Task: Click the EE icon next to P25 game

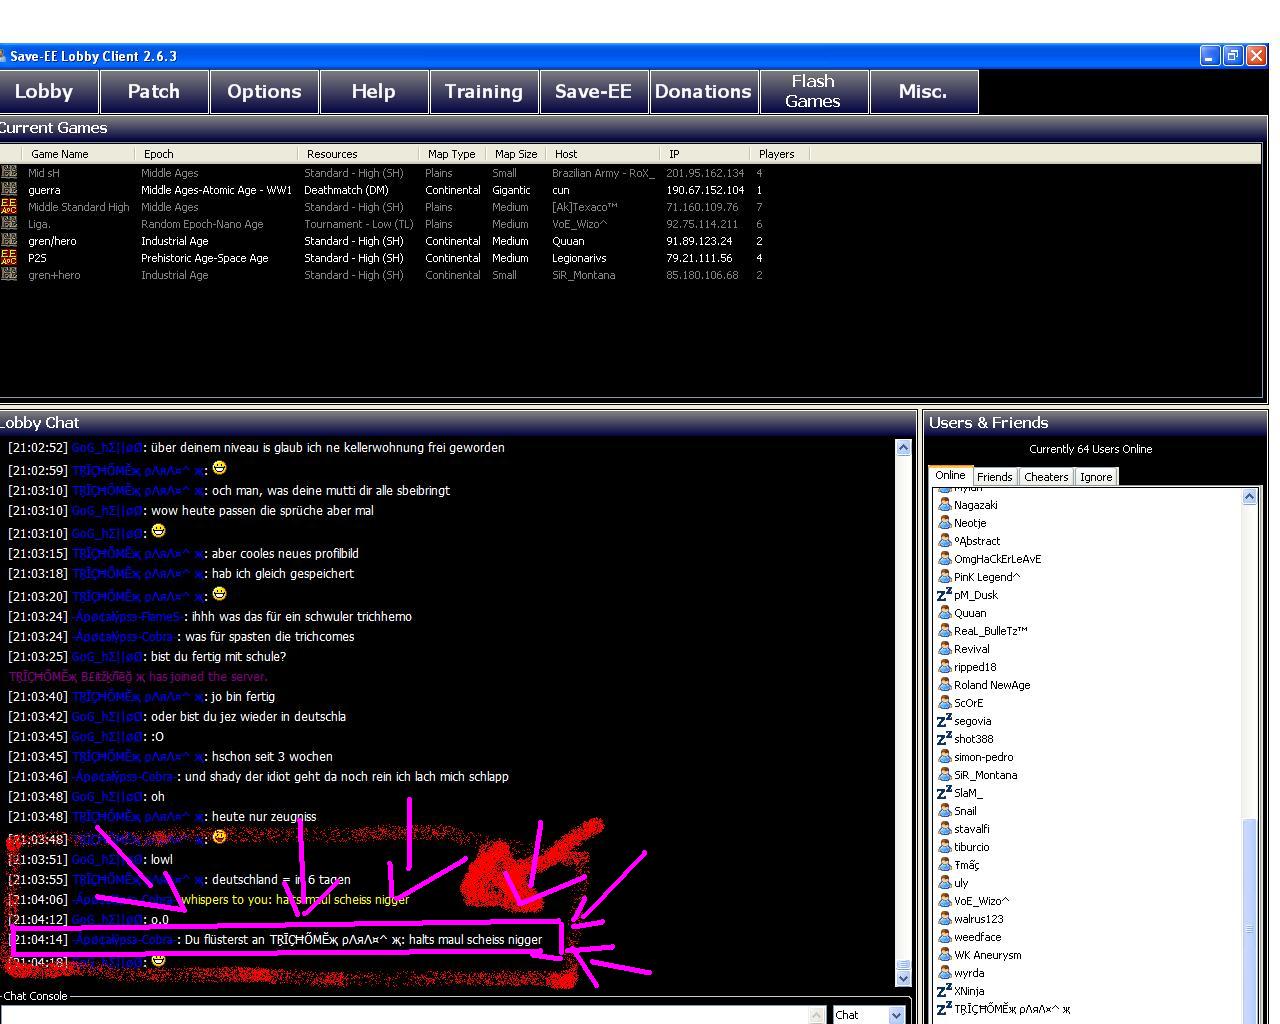Action: pos(9,258)
